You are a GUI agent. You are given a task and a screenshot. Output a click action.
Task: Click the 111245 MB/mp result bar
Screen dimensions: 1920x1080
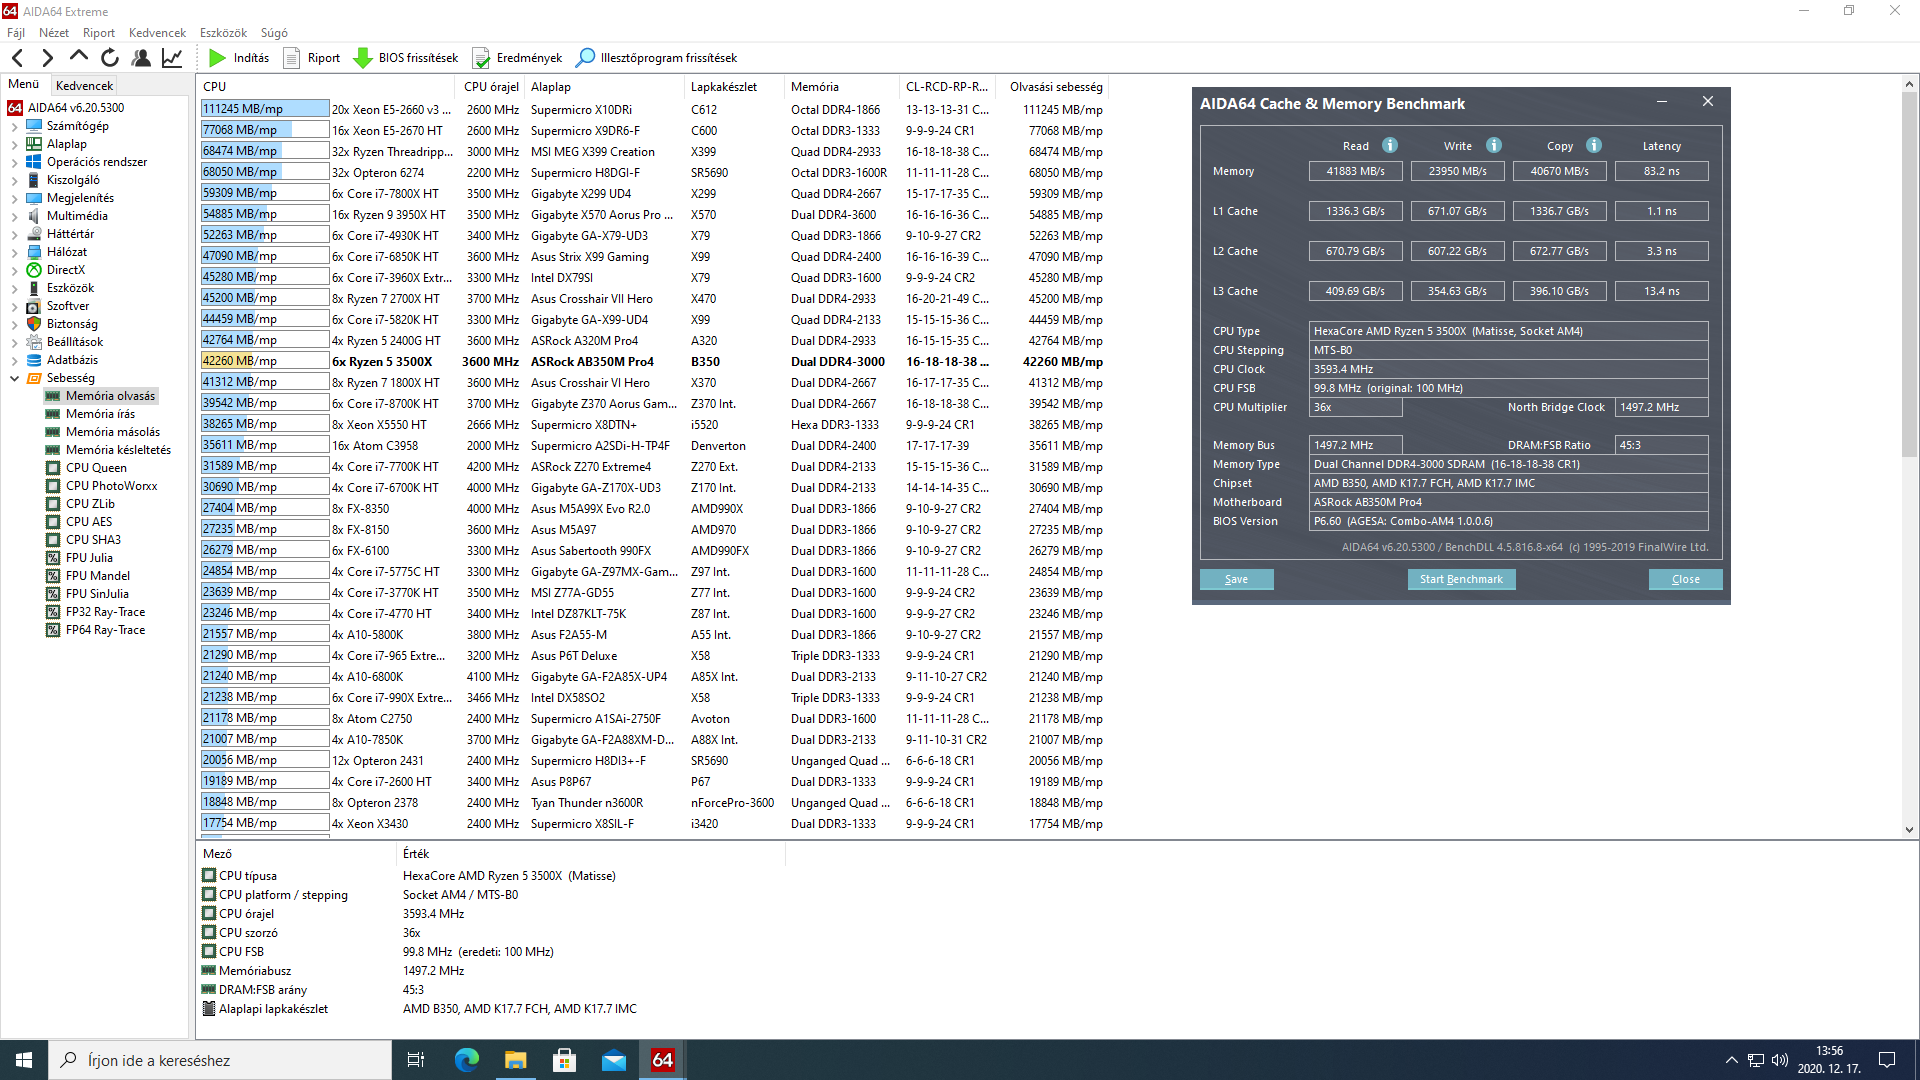[265, 109]
